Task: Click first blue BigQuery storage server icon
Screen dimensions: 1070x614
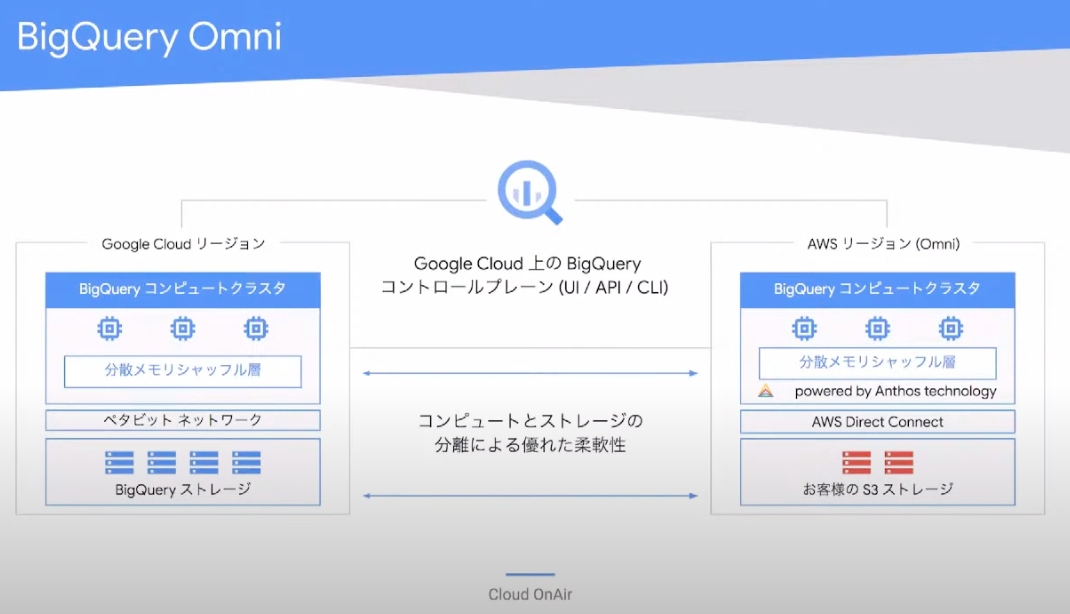Action: (119, 463)
